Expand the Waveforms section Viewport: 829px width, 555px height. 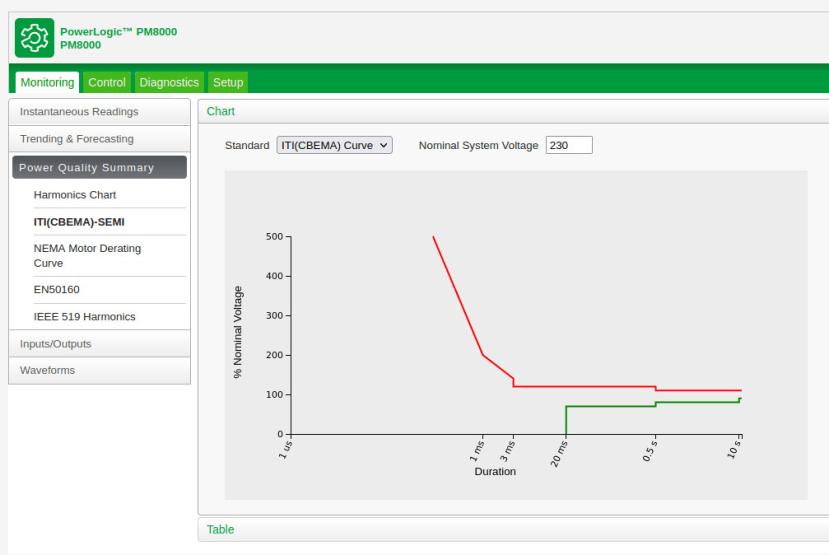click(x=99, y=371)
